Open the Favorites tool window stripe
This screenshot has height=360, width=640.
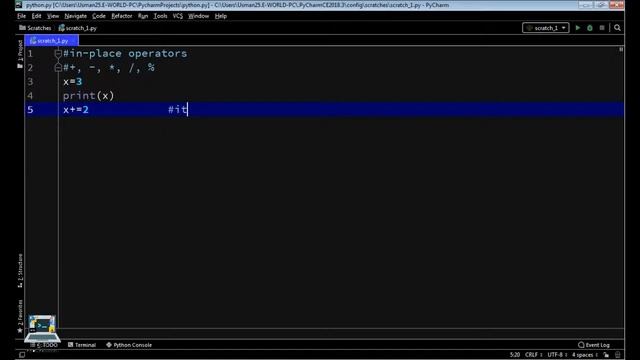point(20,316)
